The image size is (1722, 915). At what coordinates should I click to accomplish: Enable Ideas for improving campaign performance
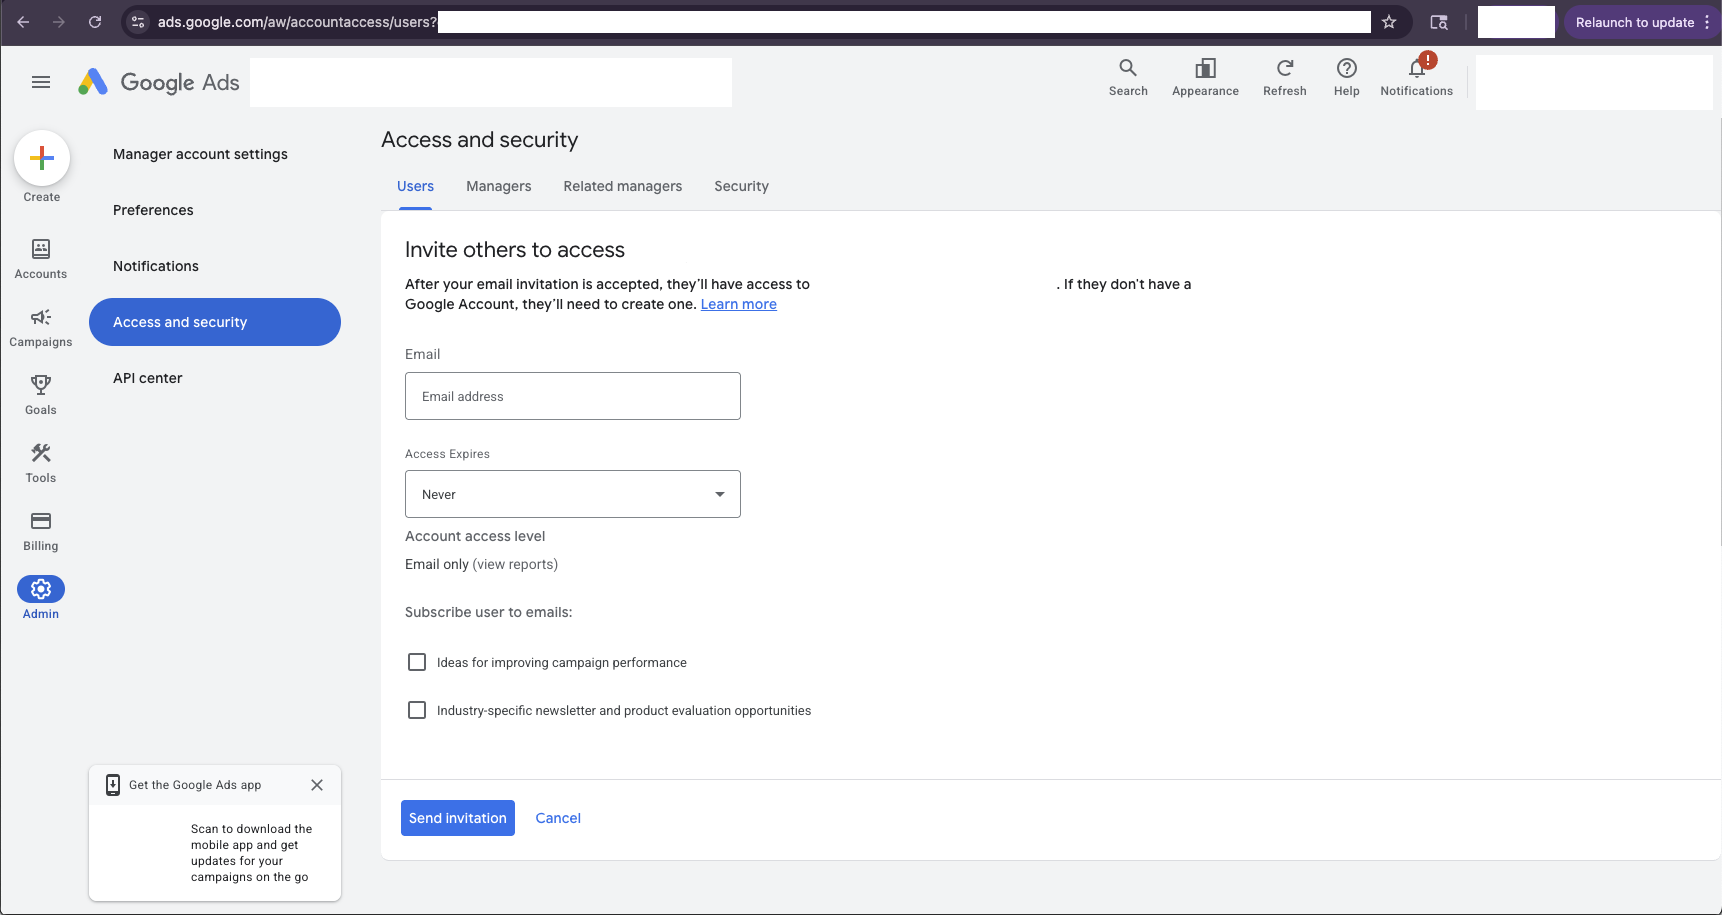417,662
